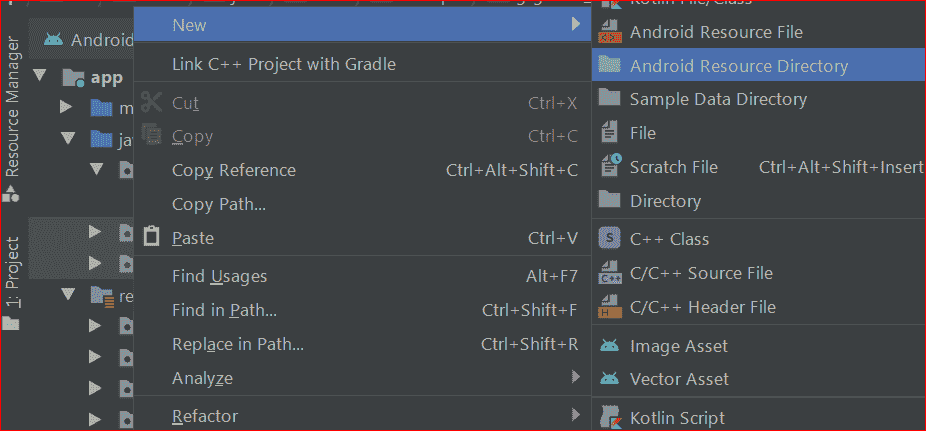This screenshot has height=431, width=926.
Task: Create new Android Resource File
Action: click(x=758, y=32)
